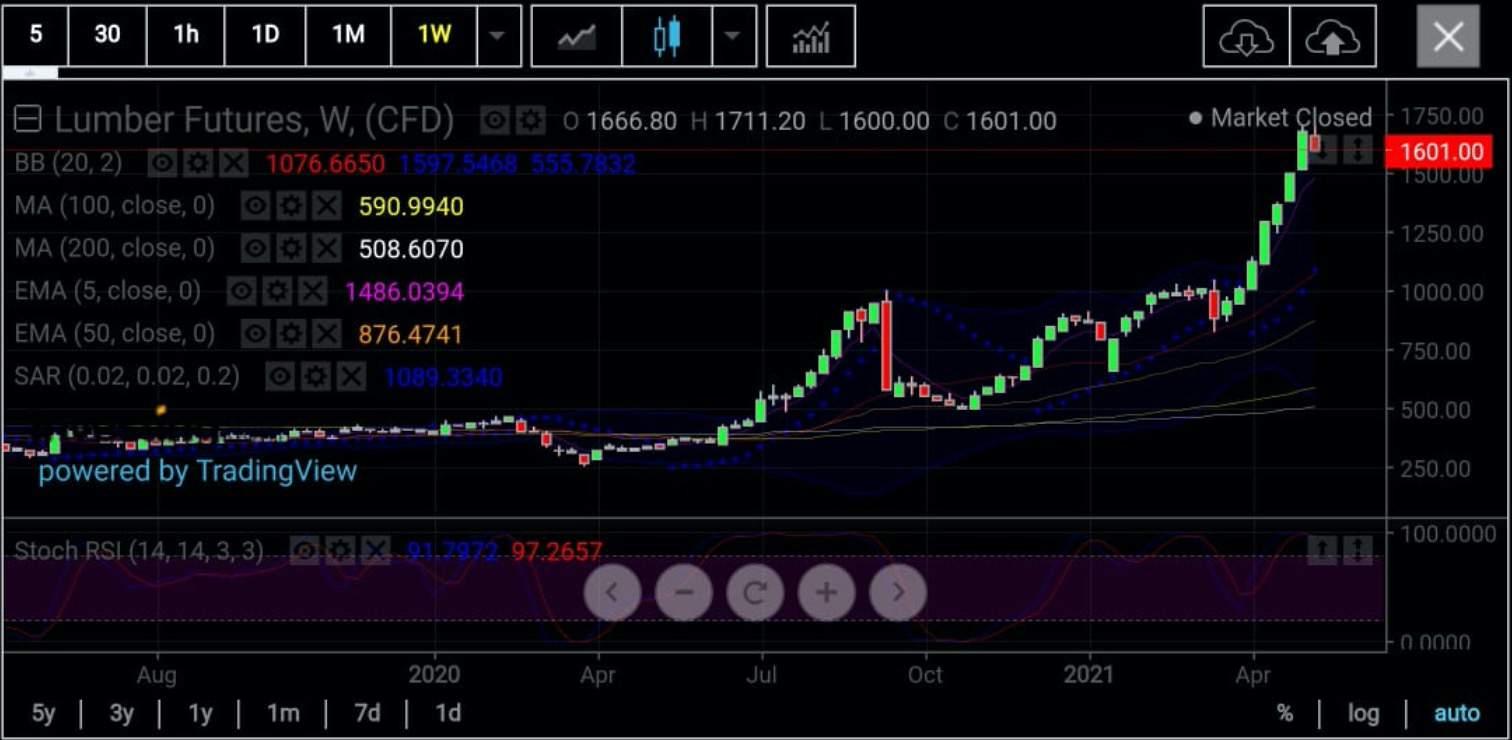Open EMA (5, close, 0) settings gear
This screenshot has height=740, width=1512.
click(x=277, y=291)
